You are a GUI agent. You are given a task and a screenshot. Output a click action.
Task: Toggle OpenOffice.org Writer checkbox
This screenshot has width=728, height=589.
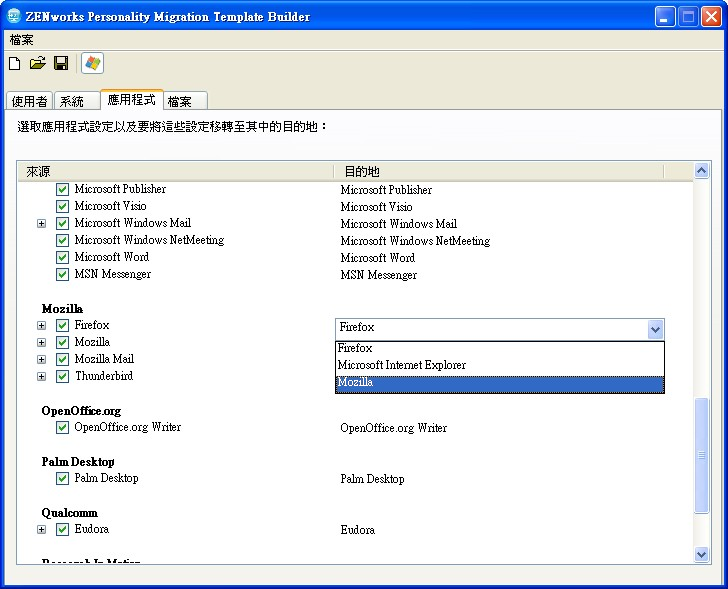click(62, 427)
